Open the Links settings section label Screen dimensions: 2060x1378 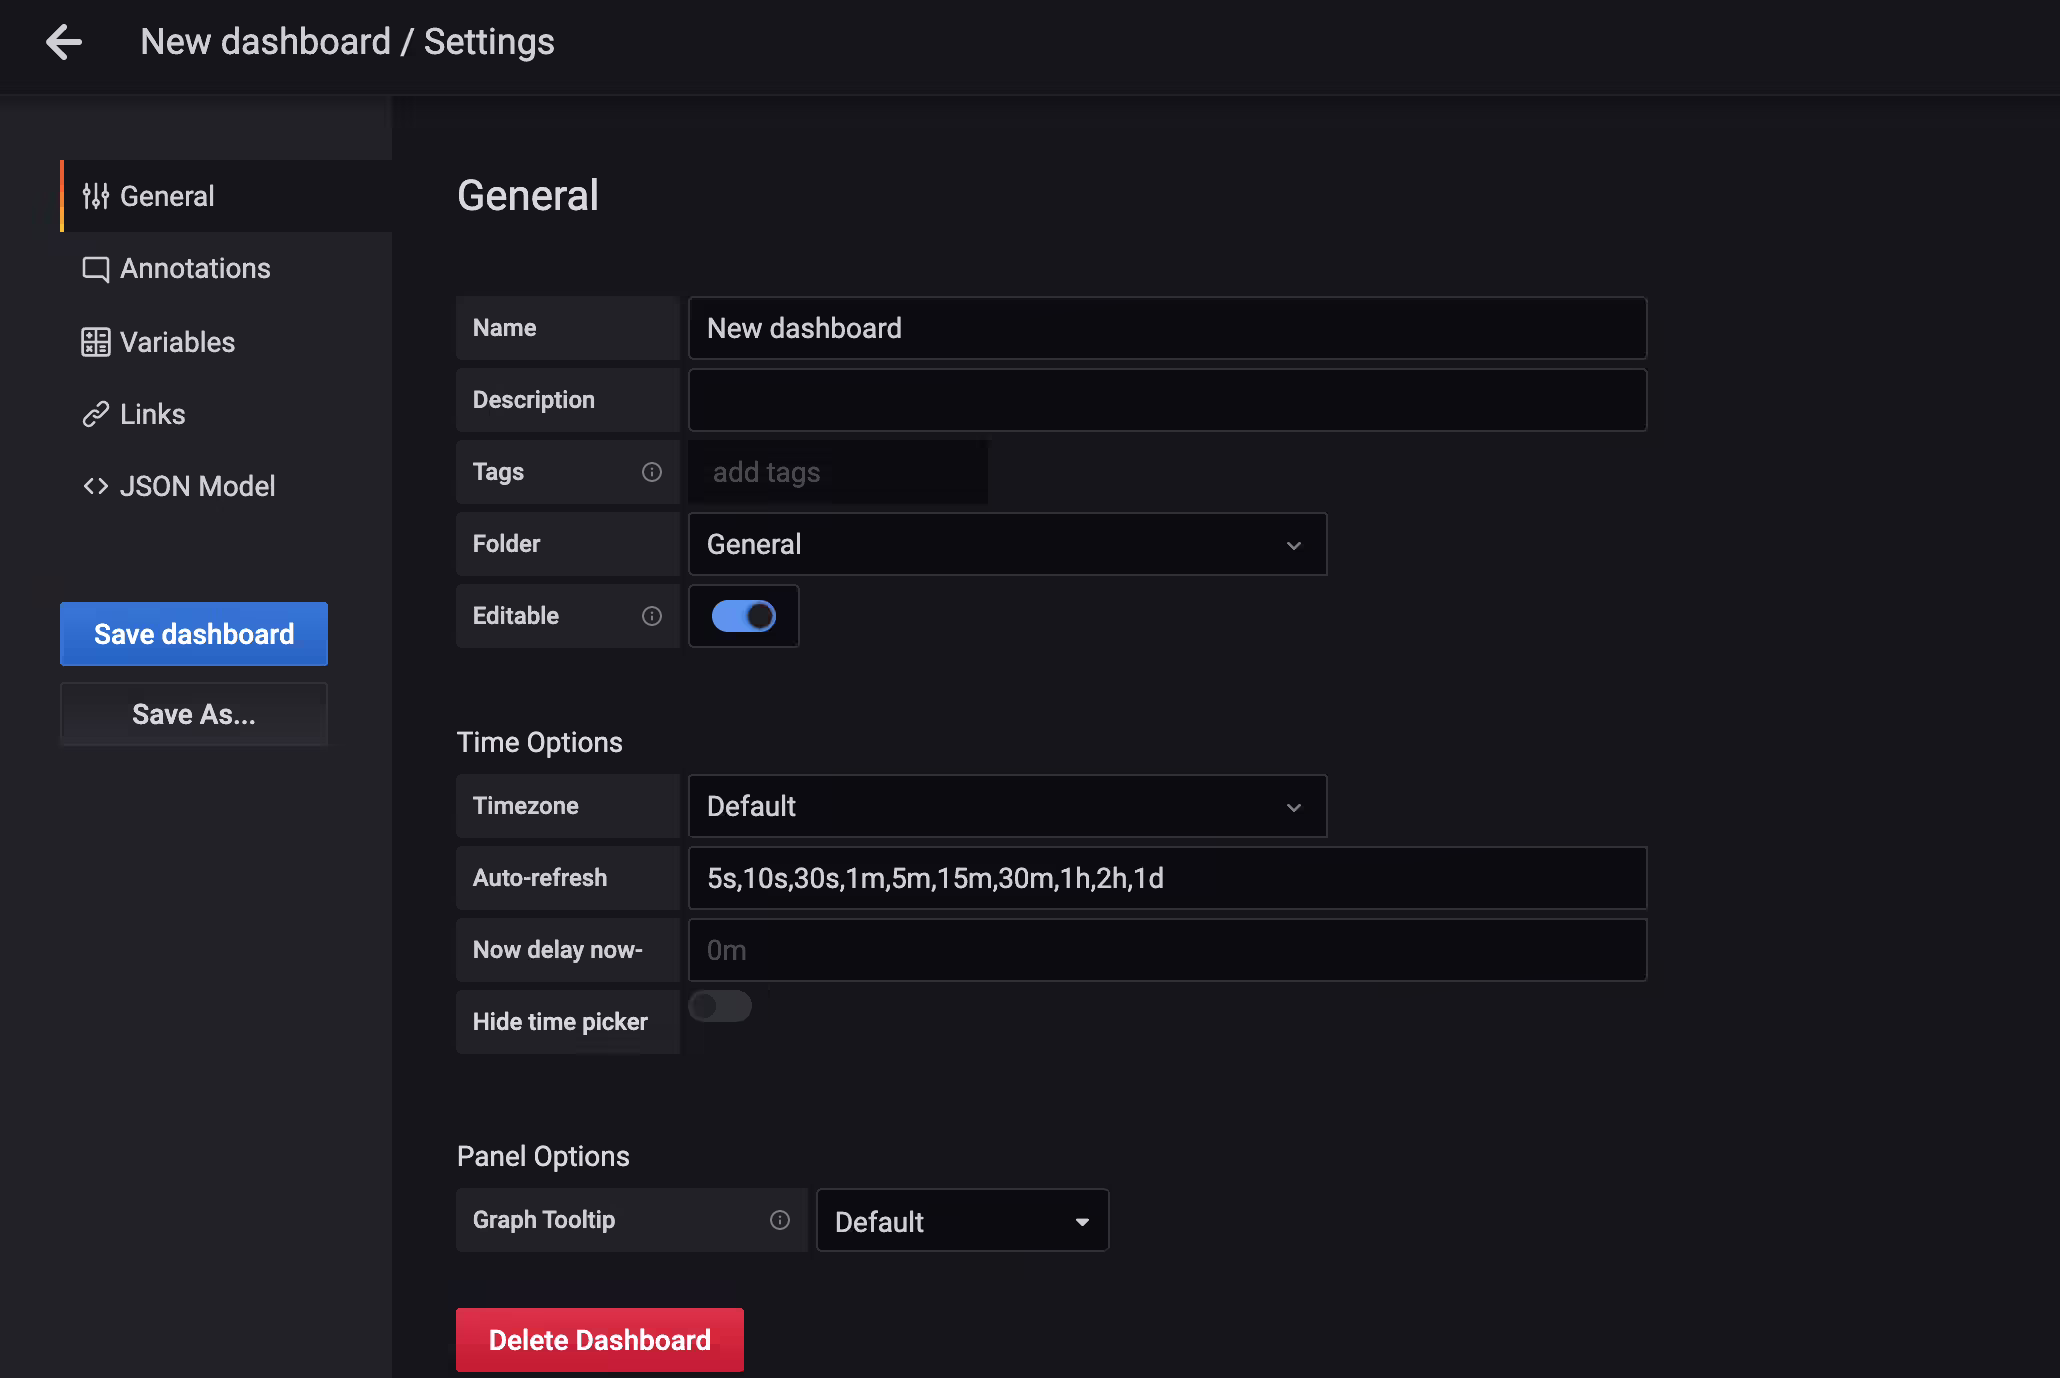(x=152, y=414)
